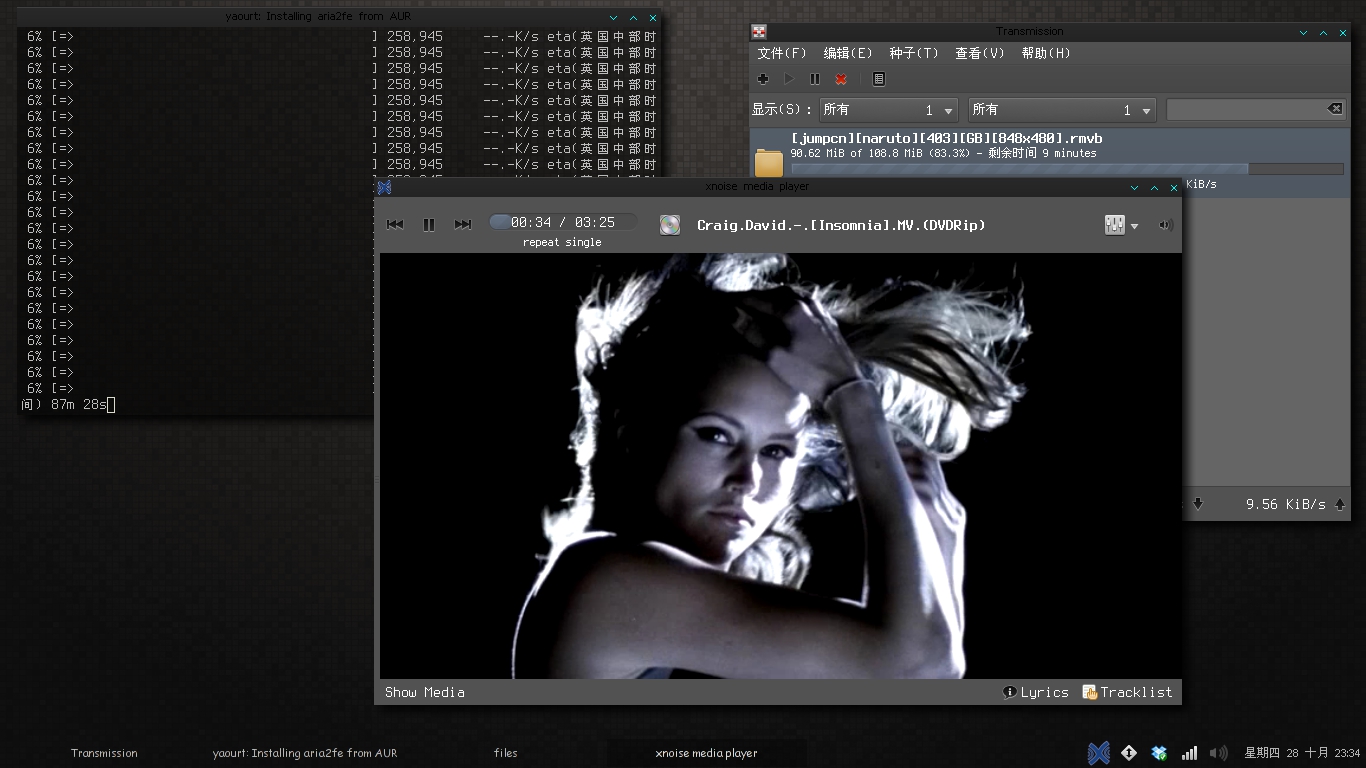Click the song title Craig.David Insomnia
1366x768 pixels.
pyautogui.click(x=841, y=225)
